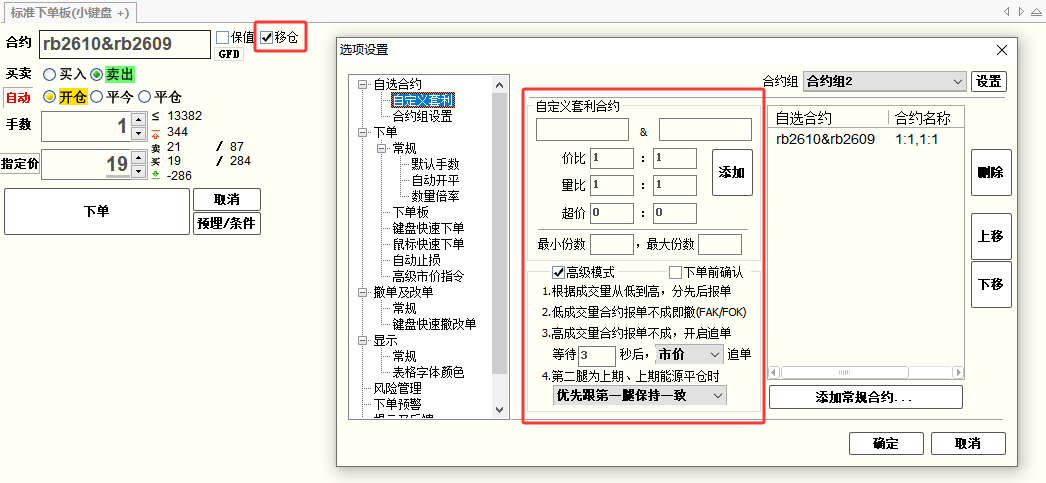Decrease 手数 with down spinner
Image resolution: width=1046 pixels, height=483 pixels.
point(138,133)
